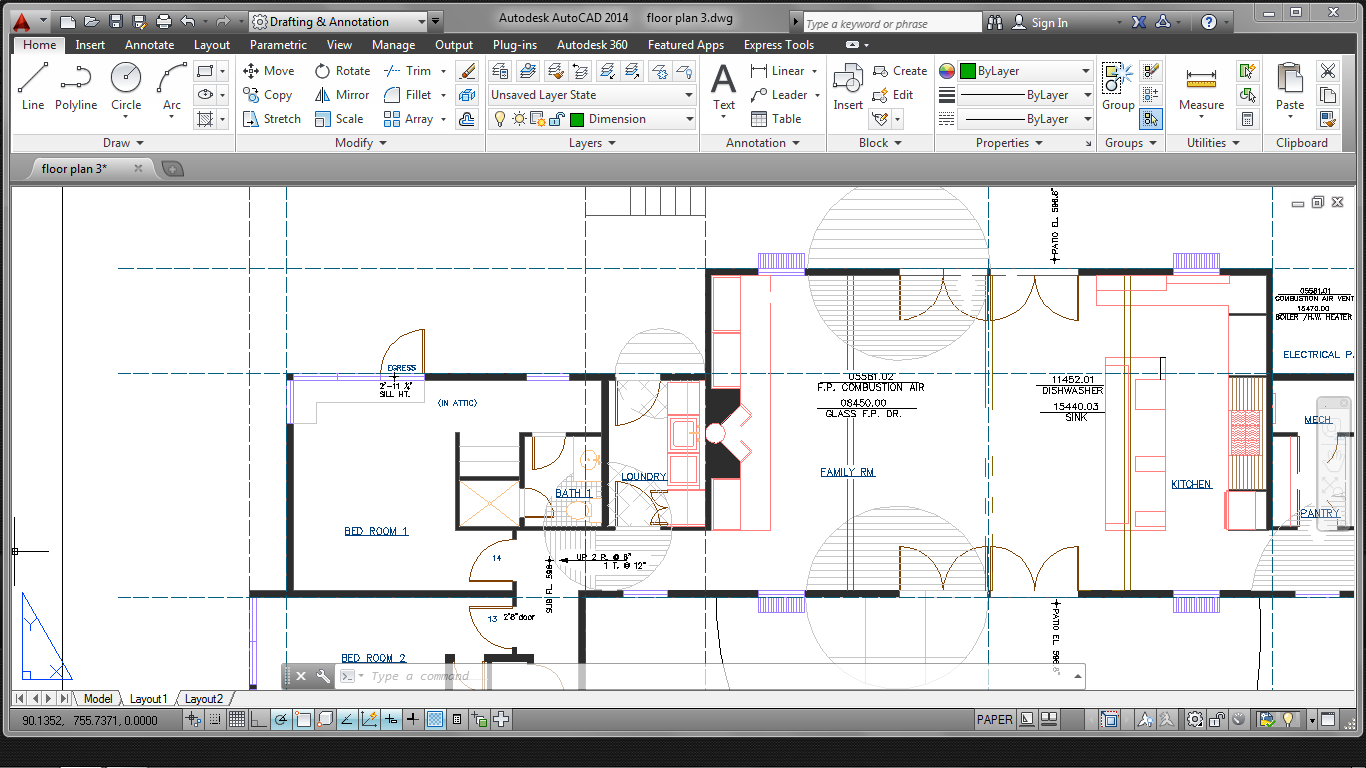Viewport: 1366px width, 768px height.
Task: Open the Drafting & Annotation workspace dropdown
Action: click(421, 21)
